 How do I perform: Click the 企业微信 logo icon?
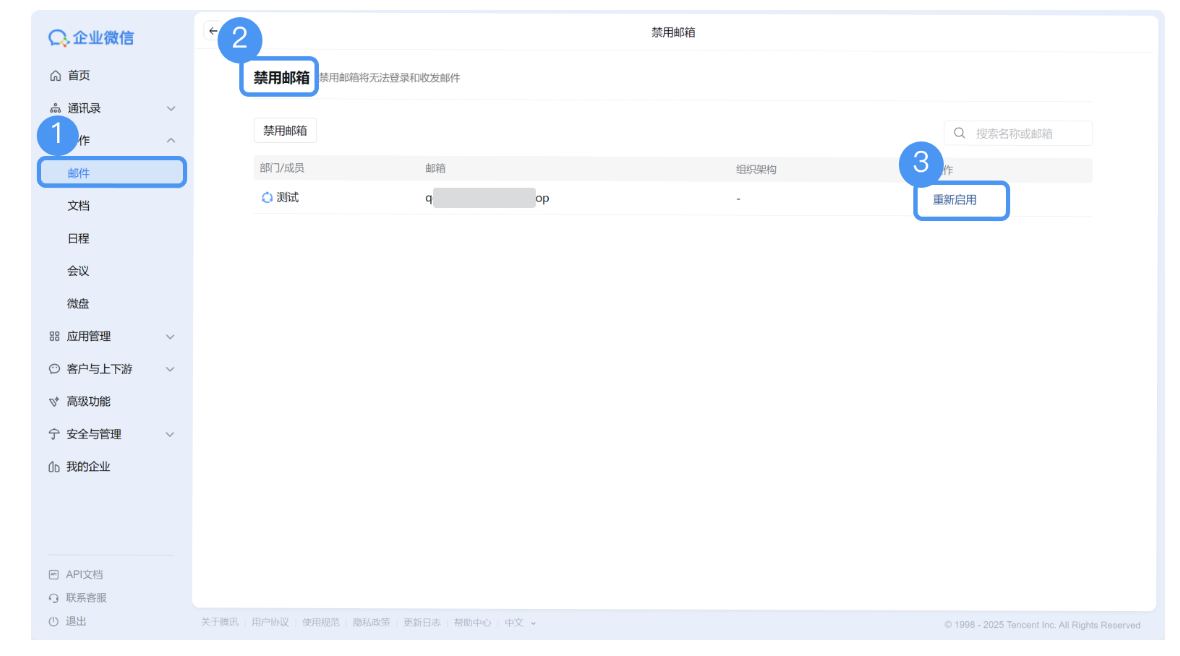click(x=58, y=38)
